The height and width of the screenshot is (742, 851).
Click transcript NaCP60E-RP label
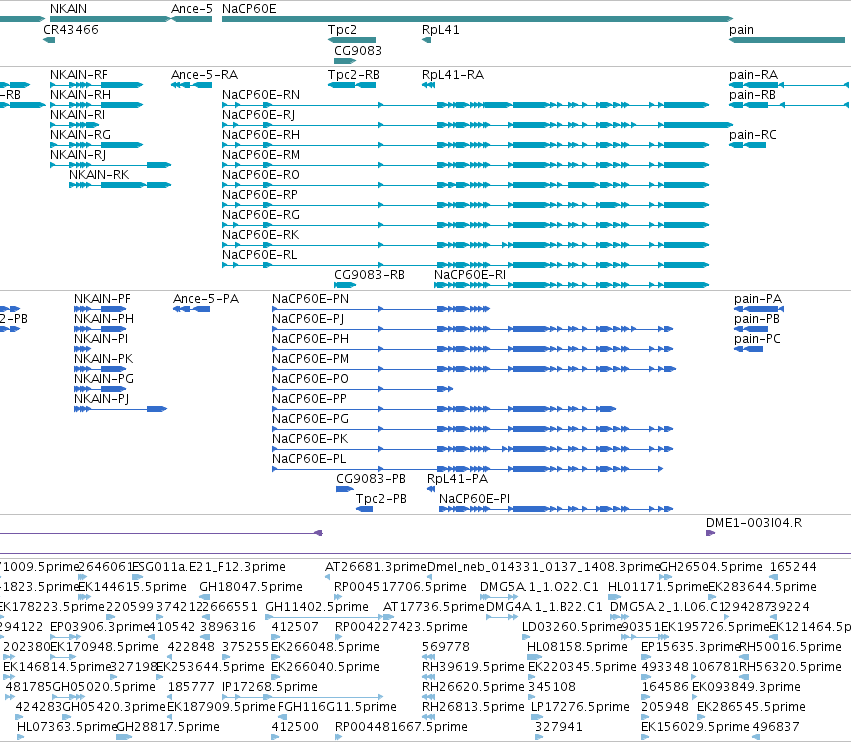tap(260, 195)
